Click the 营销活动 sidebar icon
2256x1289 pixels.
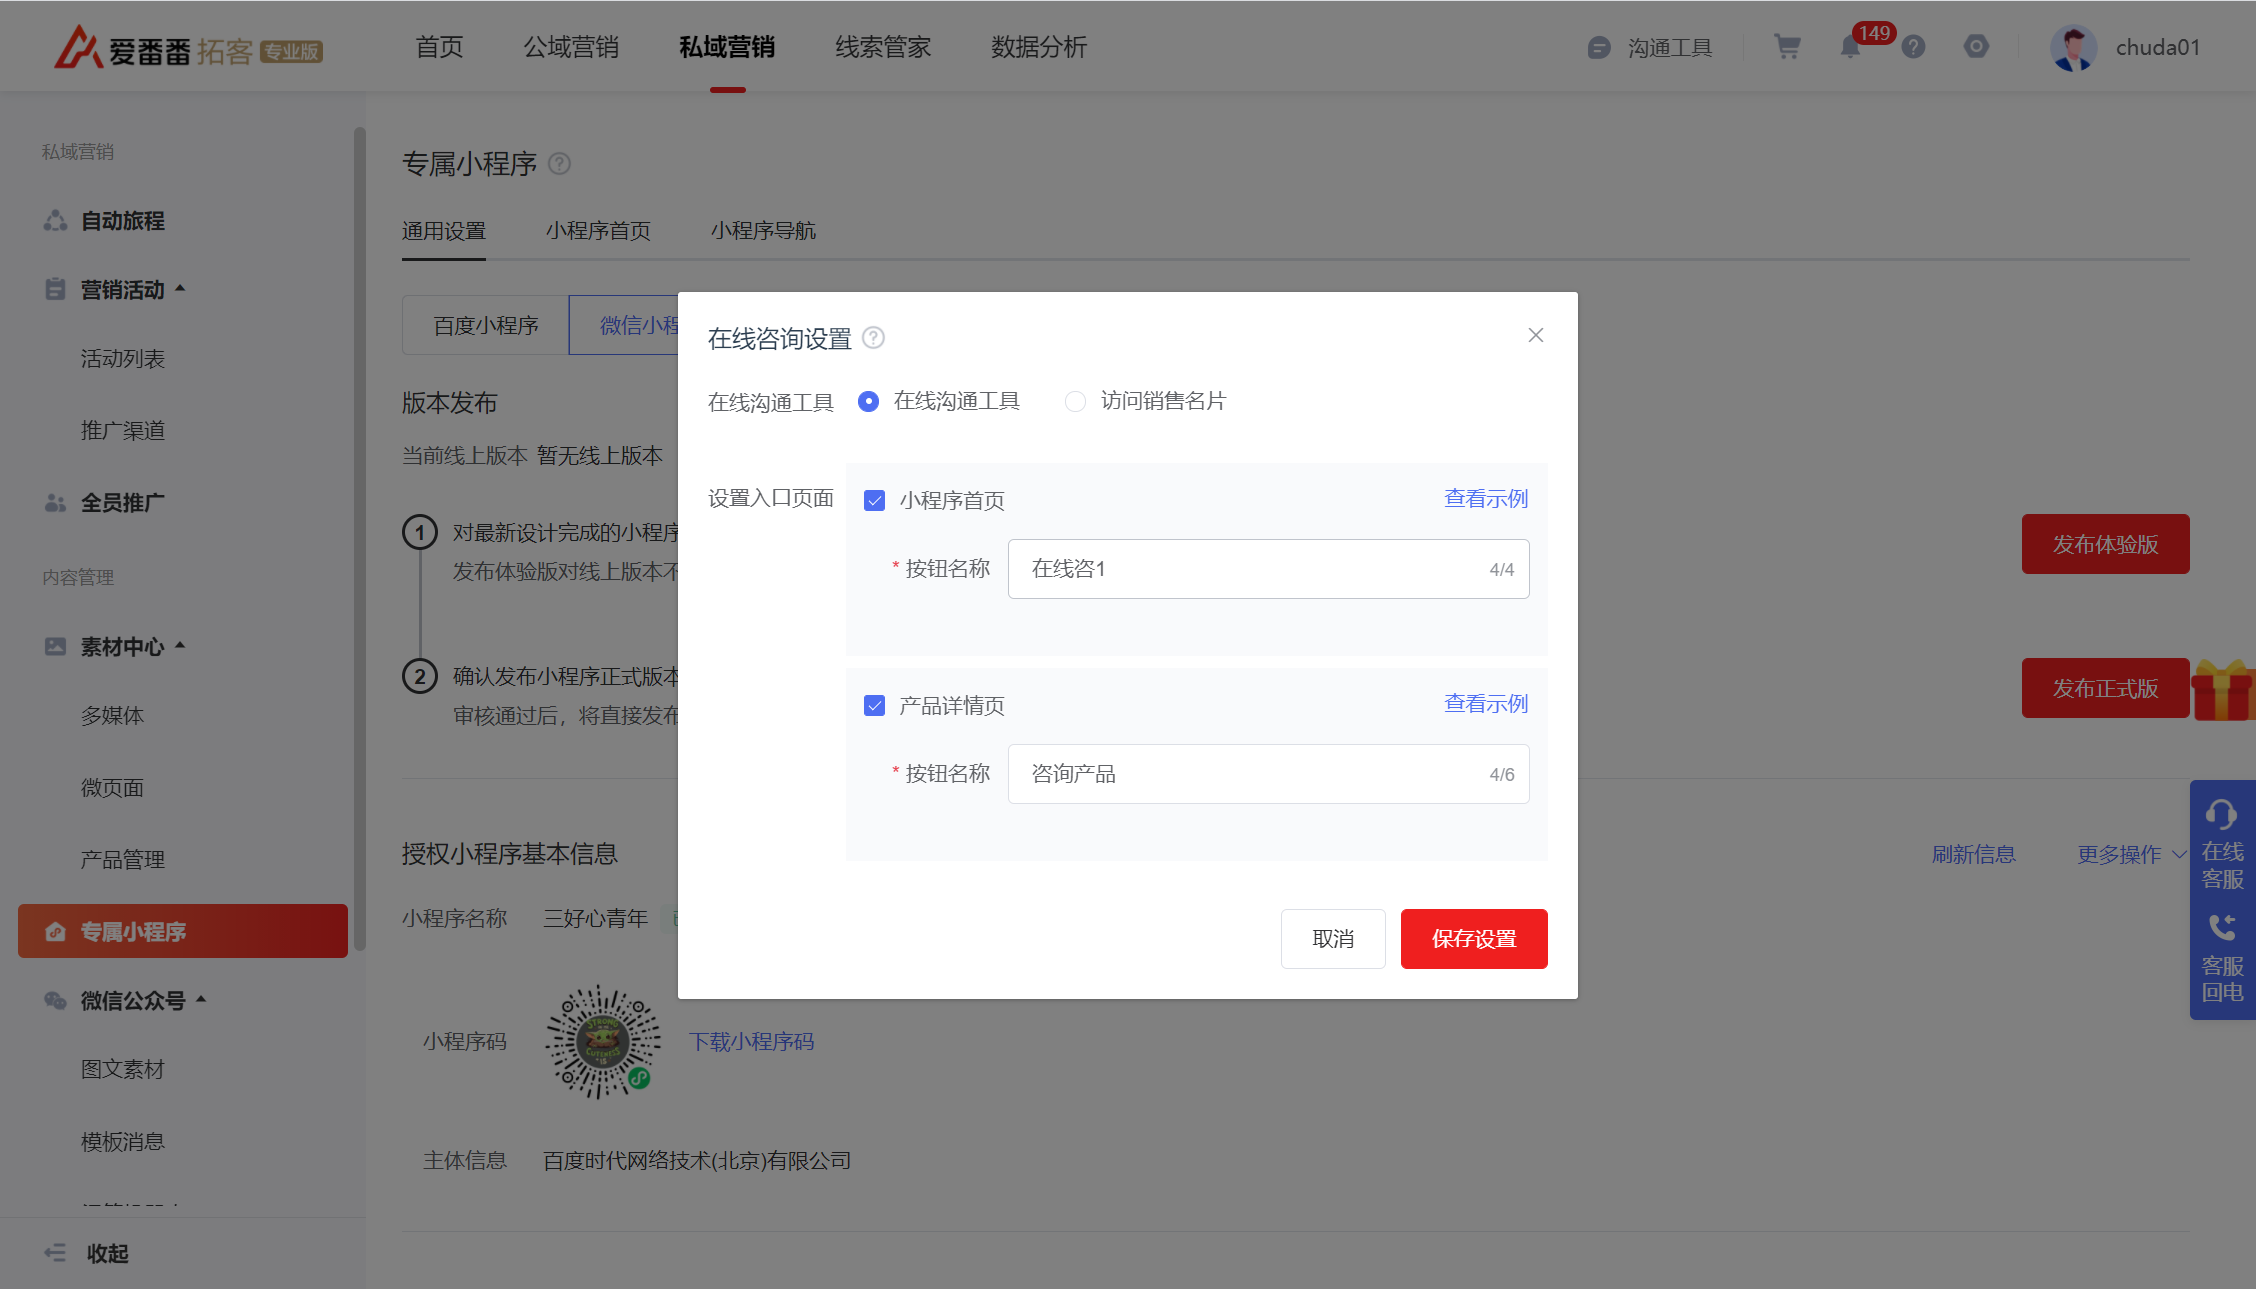(x=56, y=289)
